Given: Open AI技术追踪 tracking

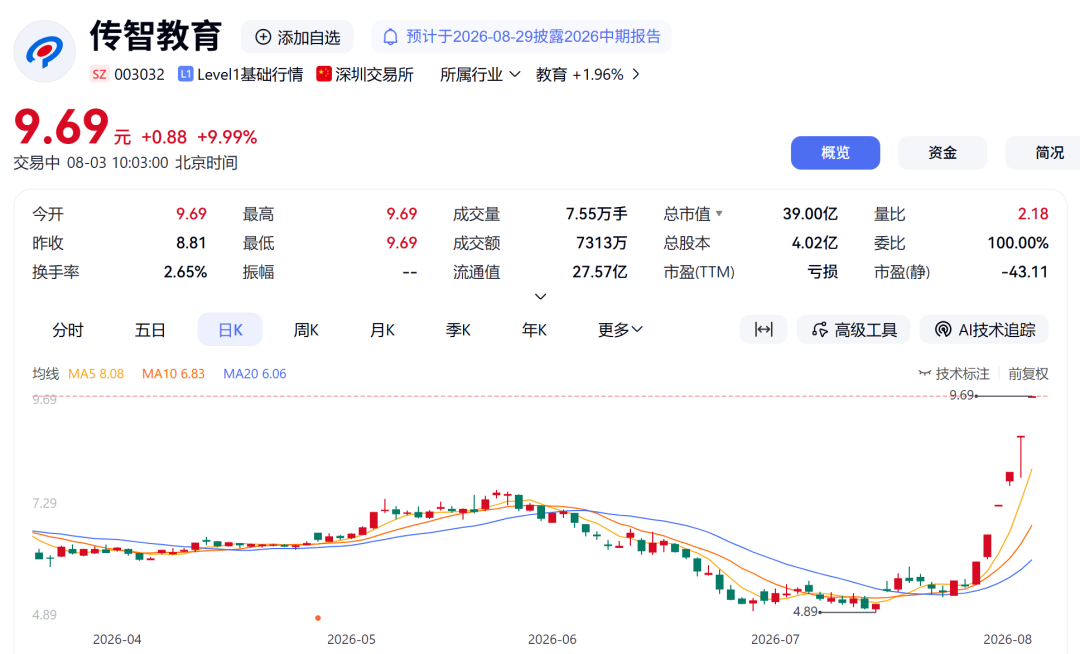Looking at the screenshot, I should tap(984, 330).
